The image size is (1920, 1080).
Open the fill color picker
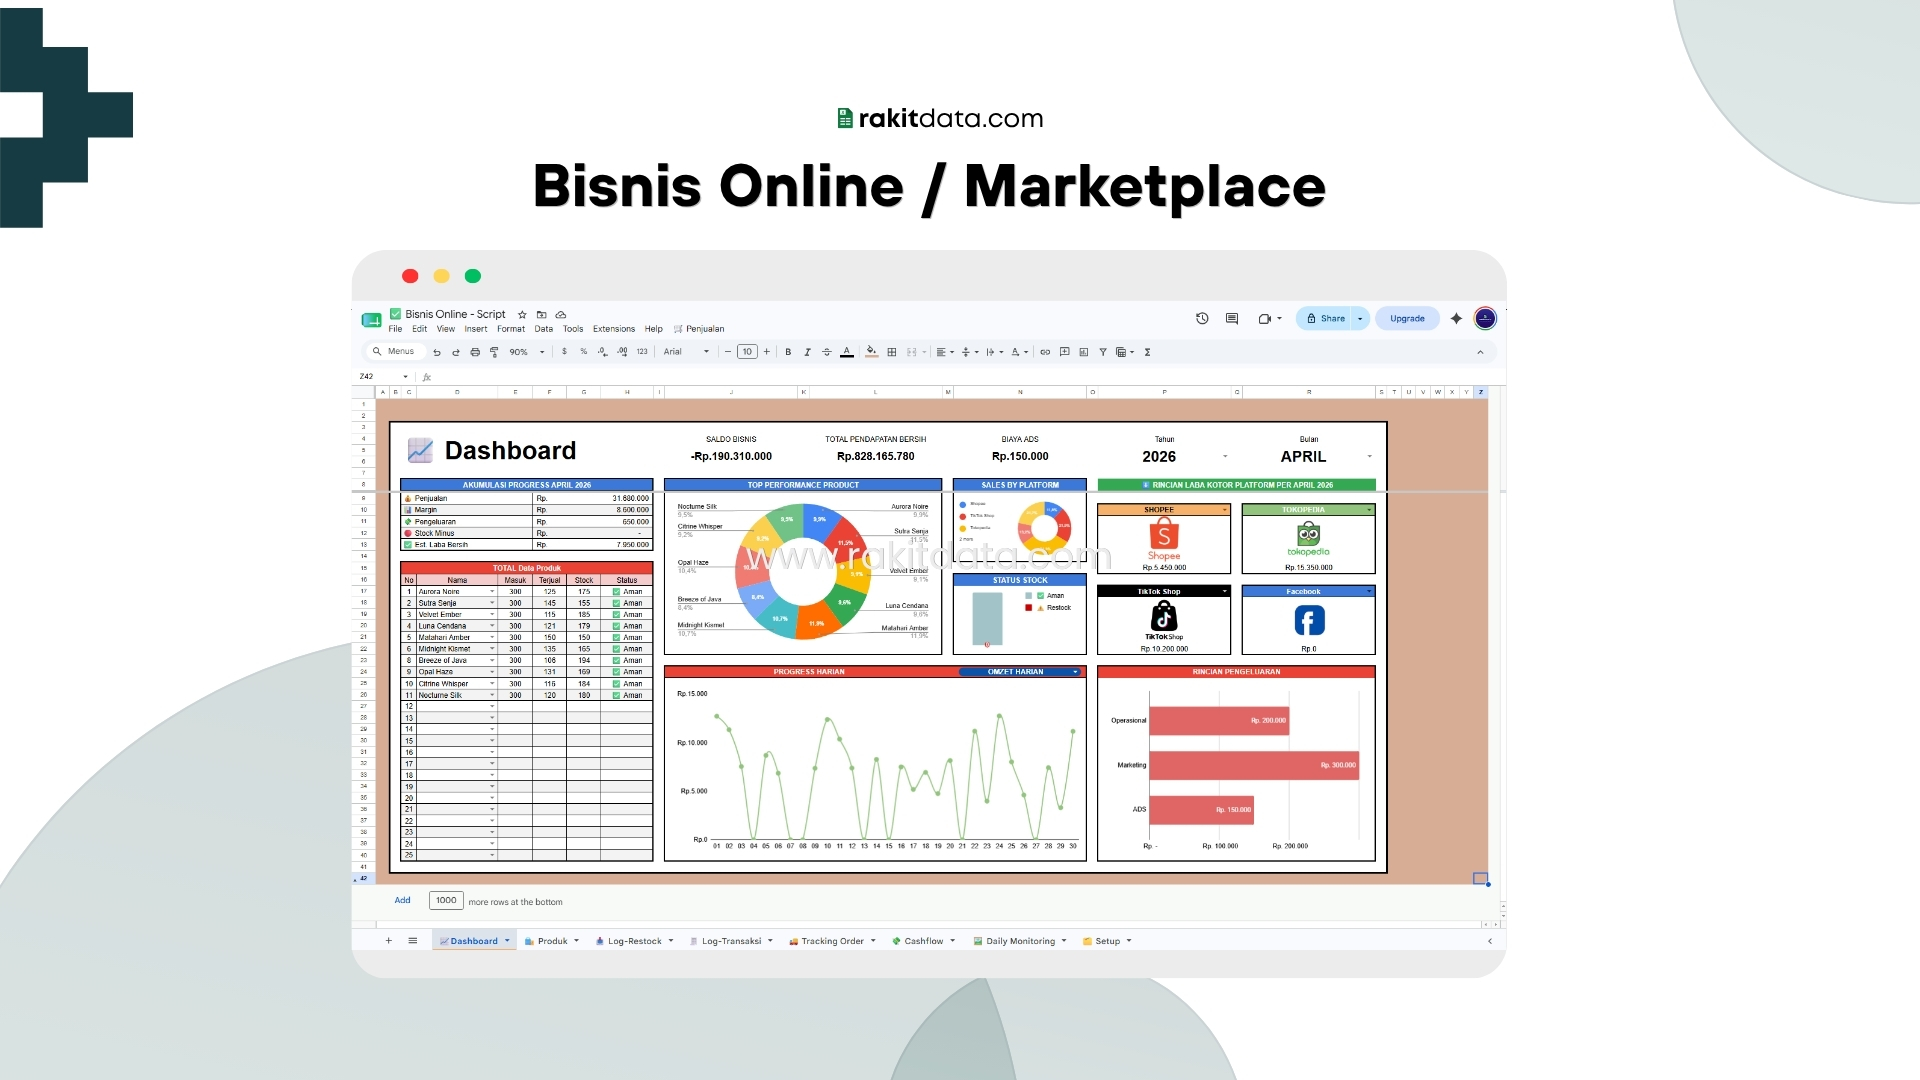pos(872,352)
